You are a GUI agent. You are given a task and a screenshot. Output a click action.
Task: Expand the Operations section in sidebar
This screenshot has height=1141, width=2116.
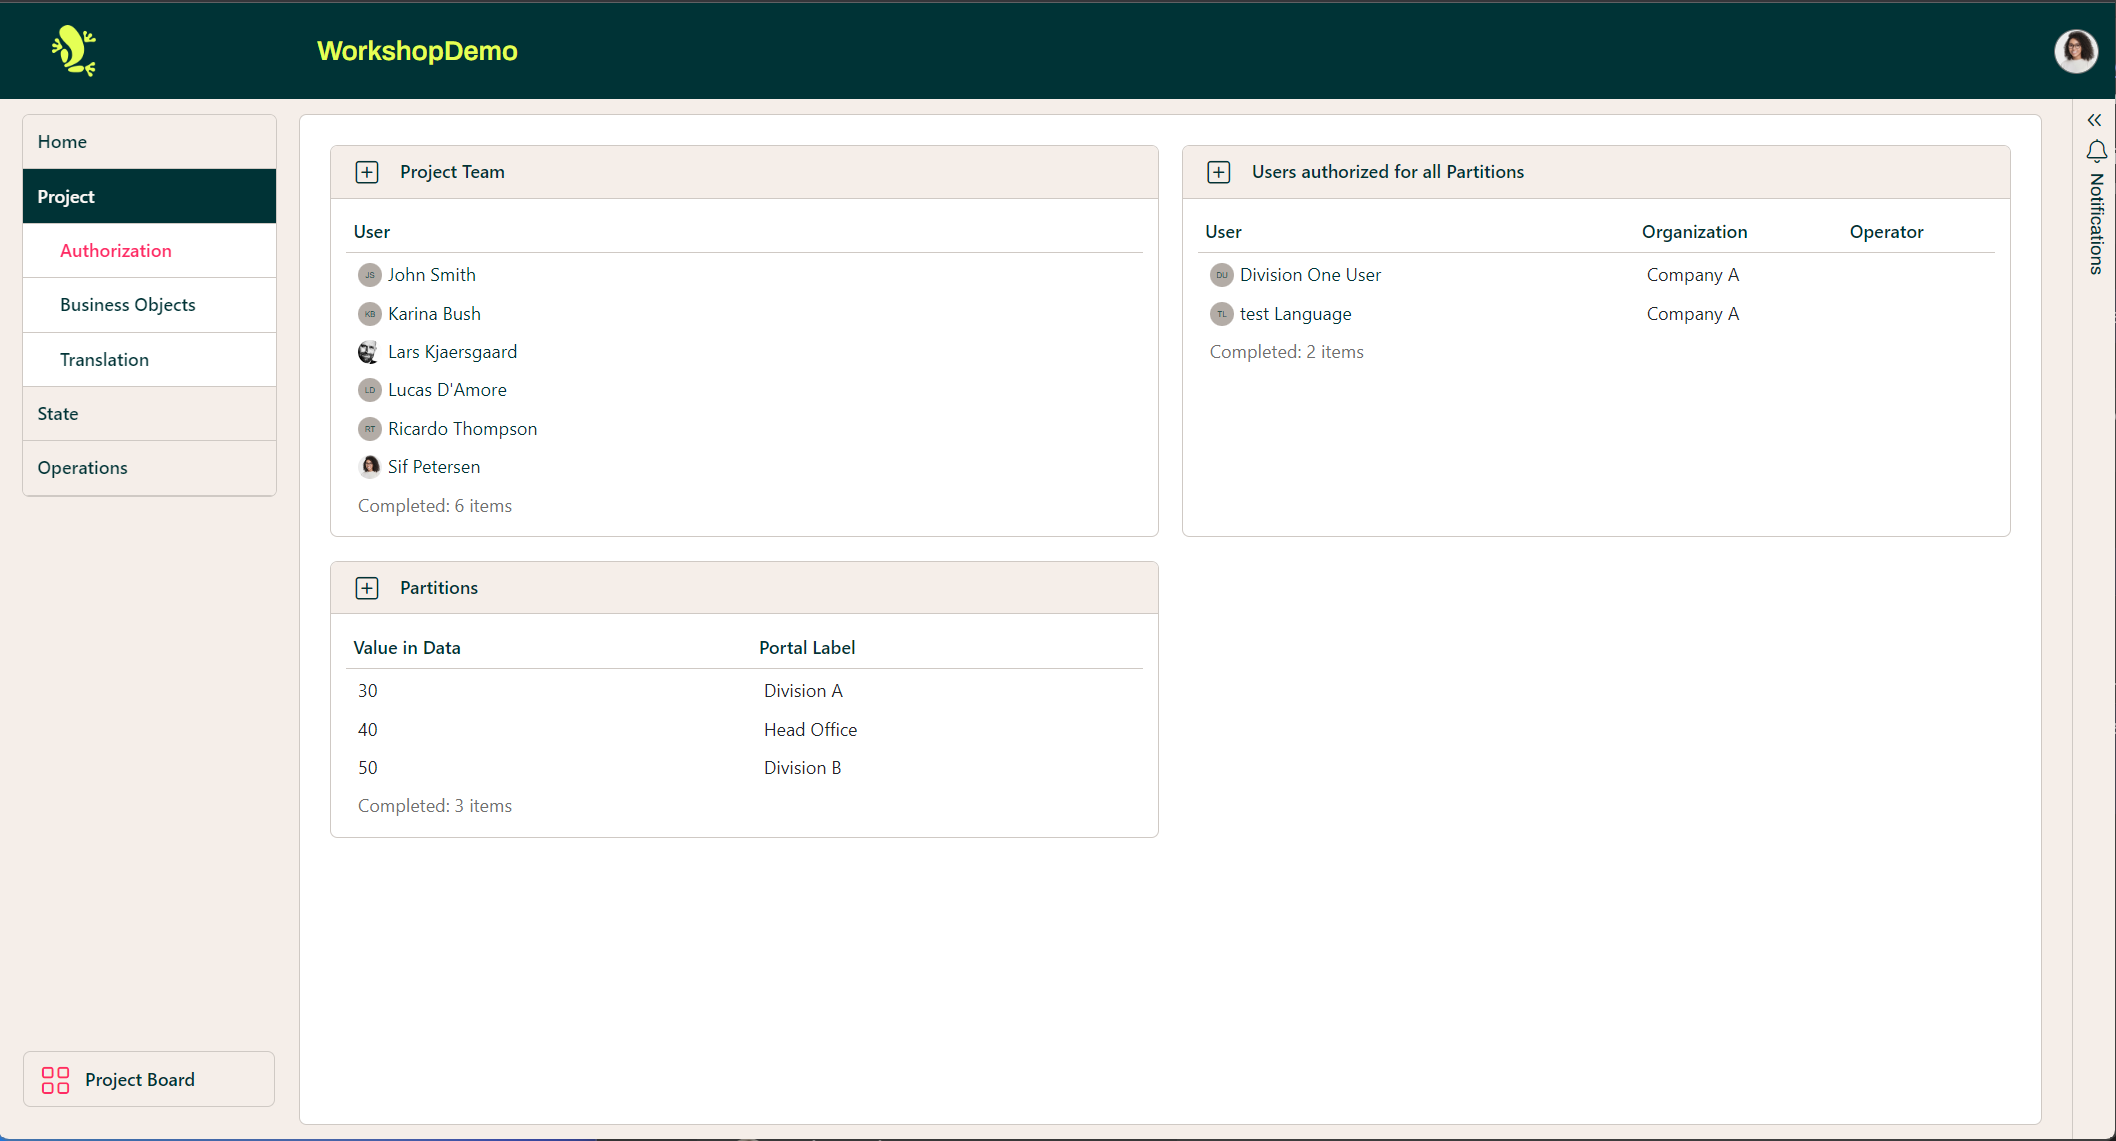(x=82, y=467)
